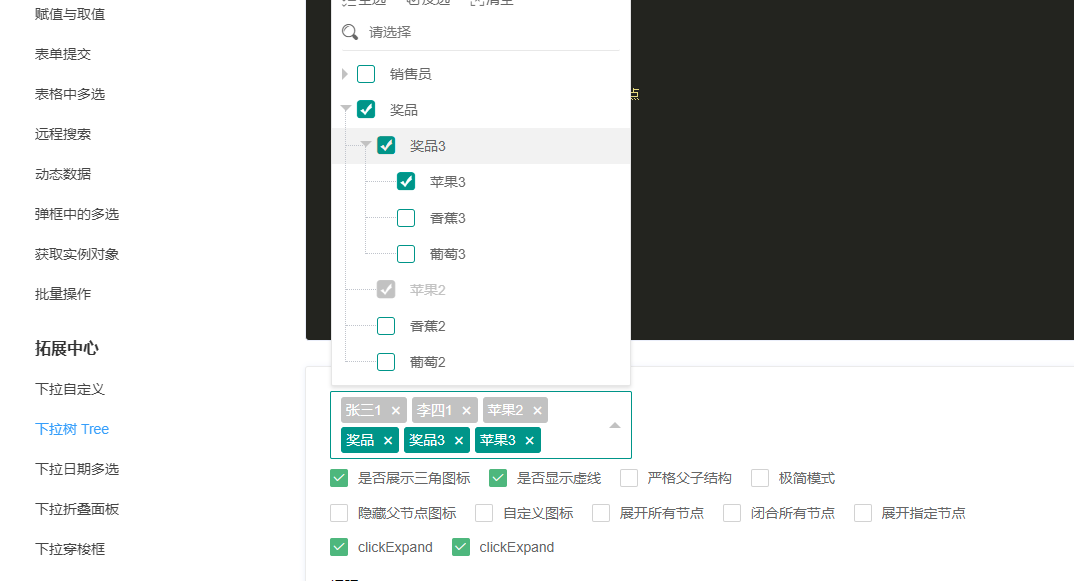Check the 香蕉3 tree item checkbox

click(406, 217)
